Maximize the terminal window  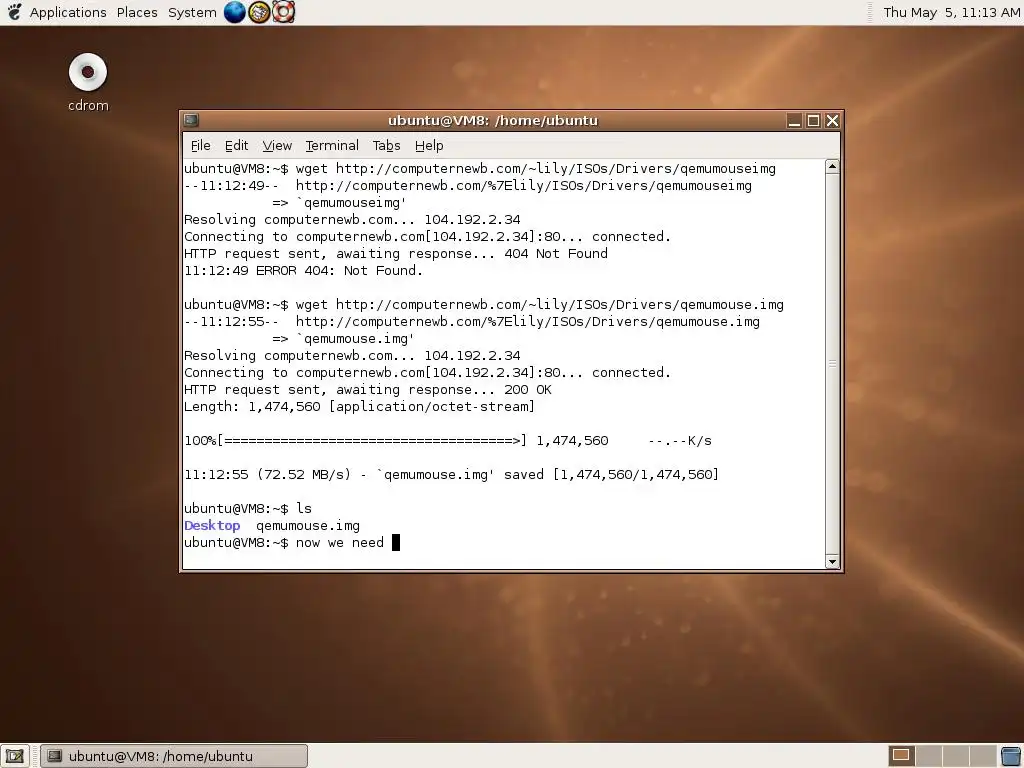pyautogui.click(x=813, y=121)
